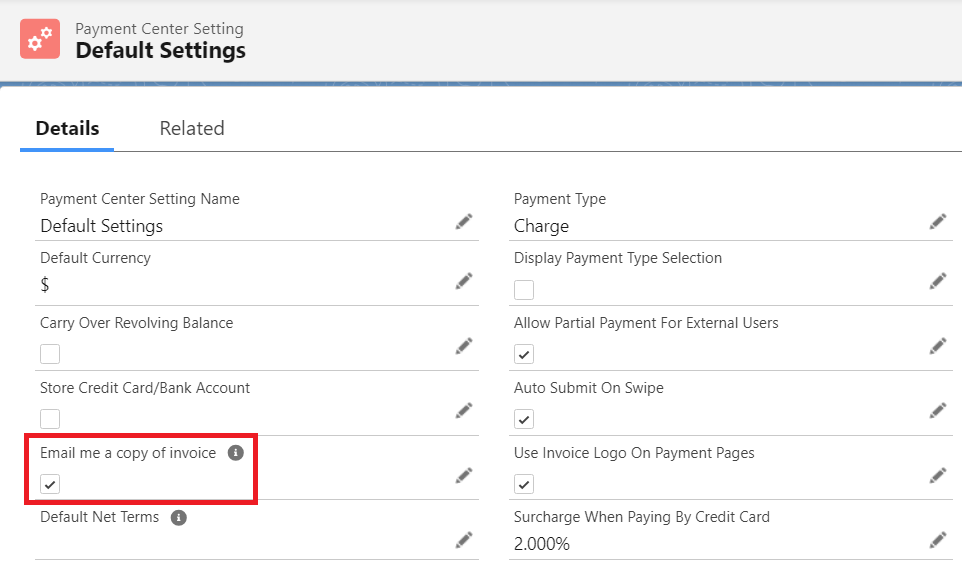Click edit pencil for Use Invoice Logo
Image resolution: width=962 pixels, height=565 pixels.
coord(937,475)
